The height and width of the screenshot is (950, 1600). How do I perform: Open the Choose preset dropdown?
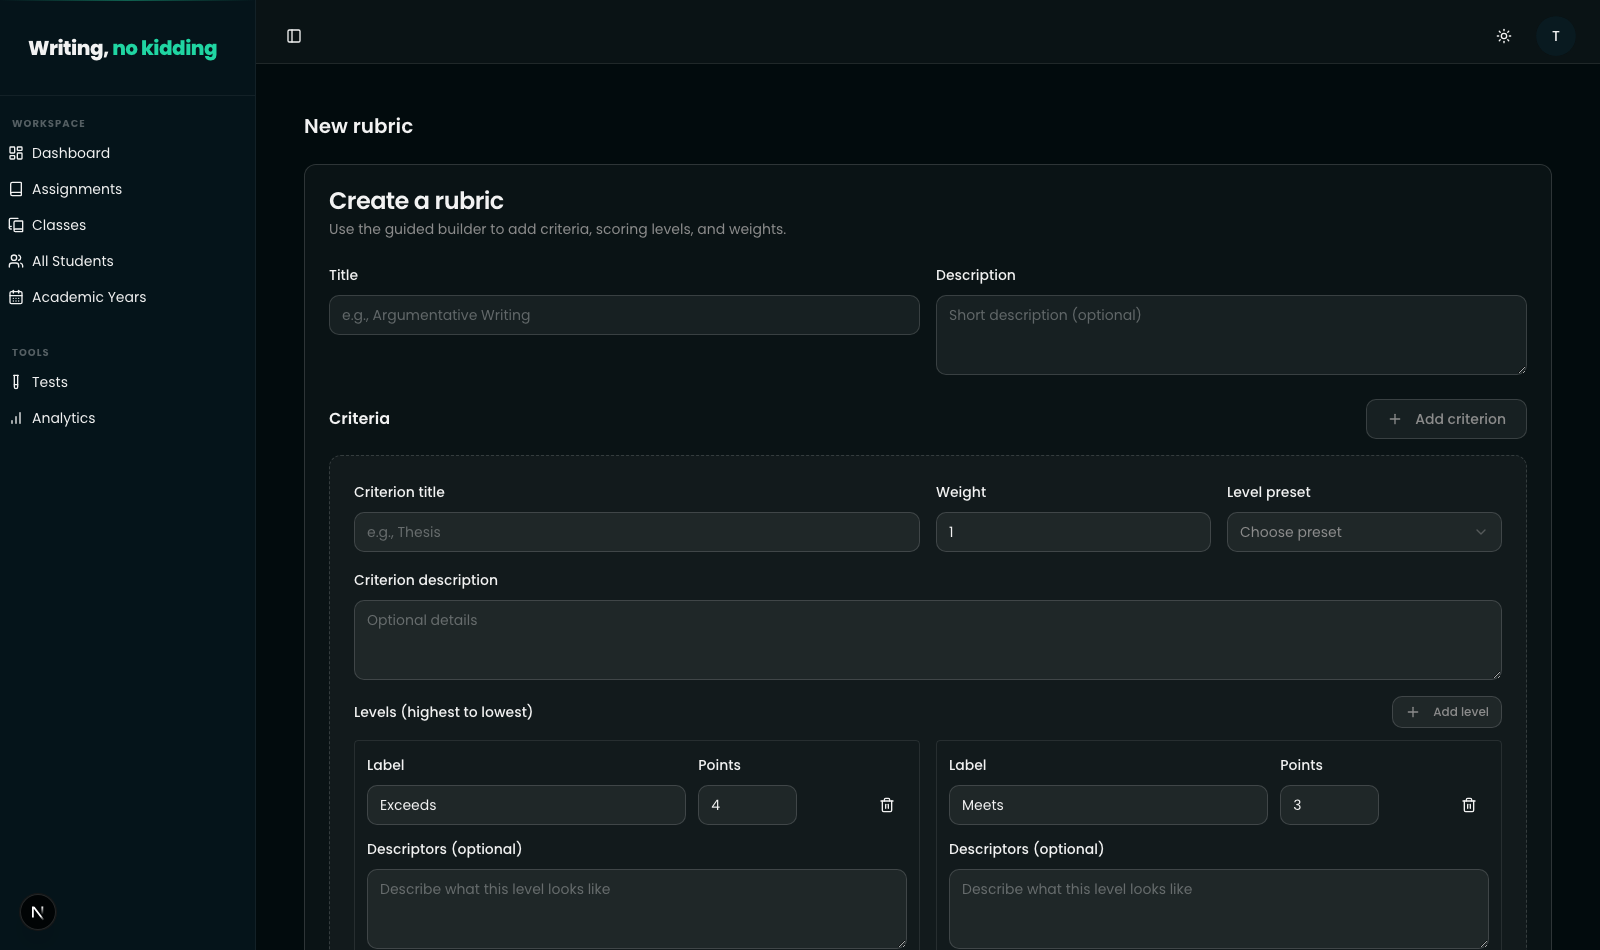(x=1364, y=532)
